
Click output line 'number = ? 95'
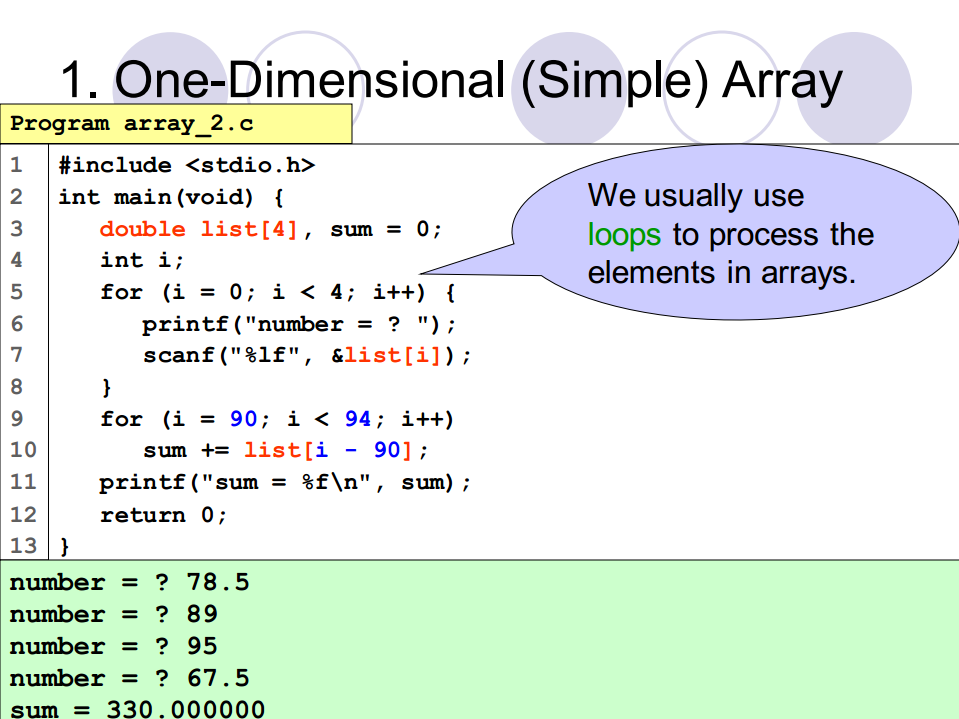pyautogui.click(x=114, y=646)
